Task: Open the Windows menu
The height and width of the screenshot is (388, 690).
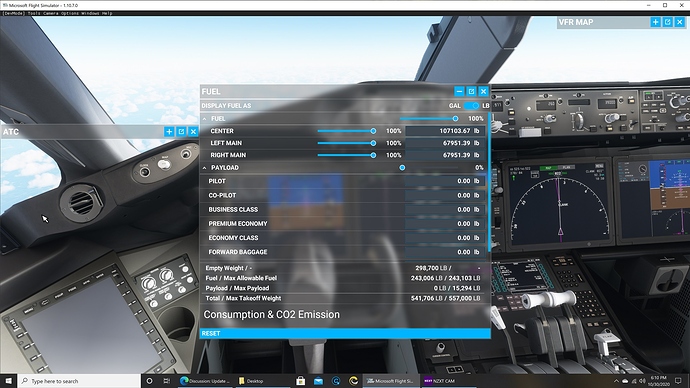Action: 91,13
